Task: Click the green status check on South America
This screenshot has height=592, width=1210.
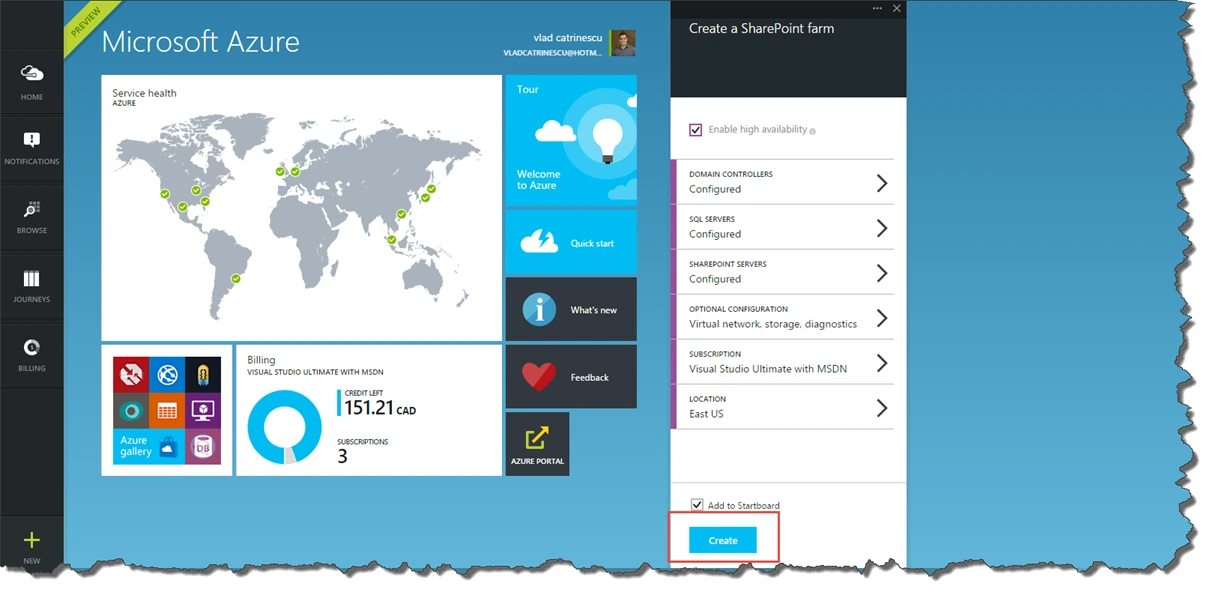Action: (236, 279)
